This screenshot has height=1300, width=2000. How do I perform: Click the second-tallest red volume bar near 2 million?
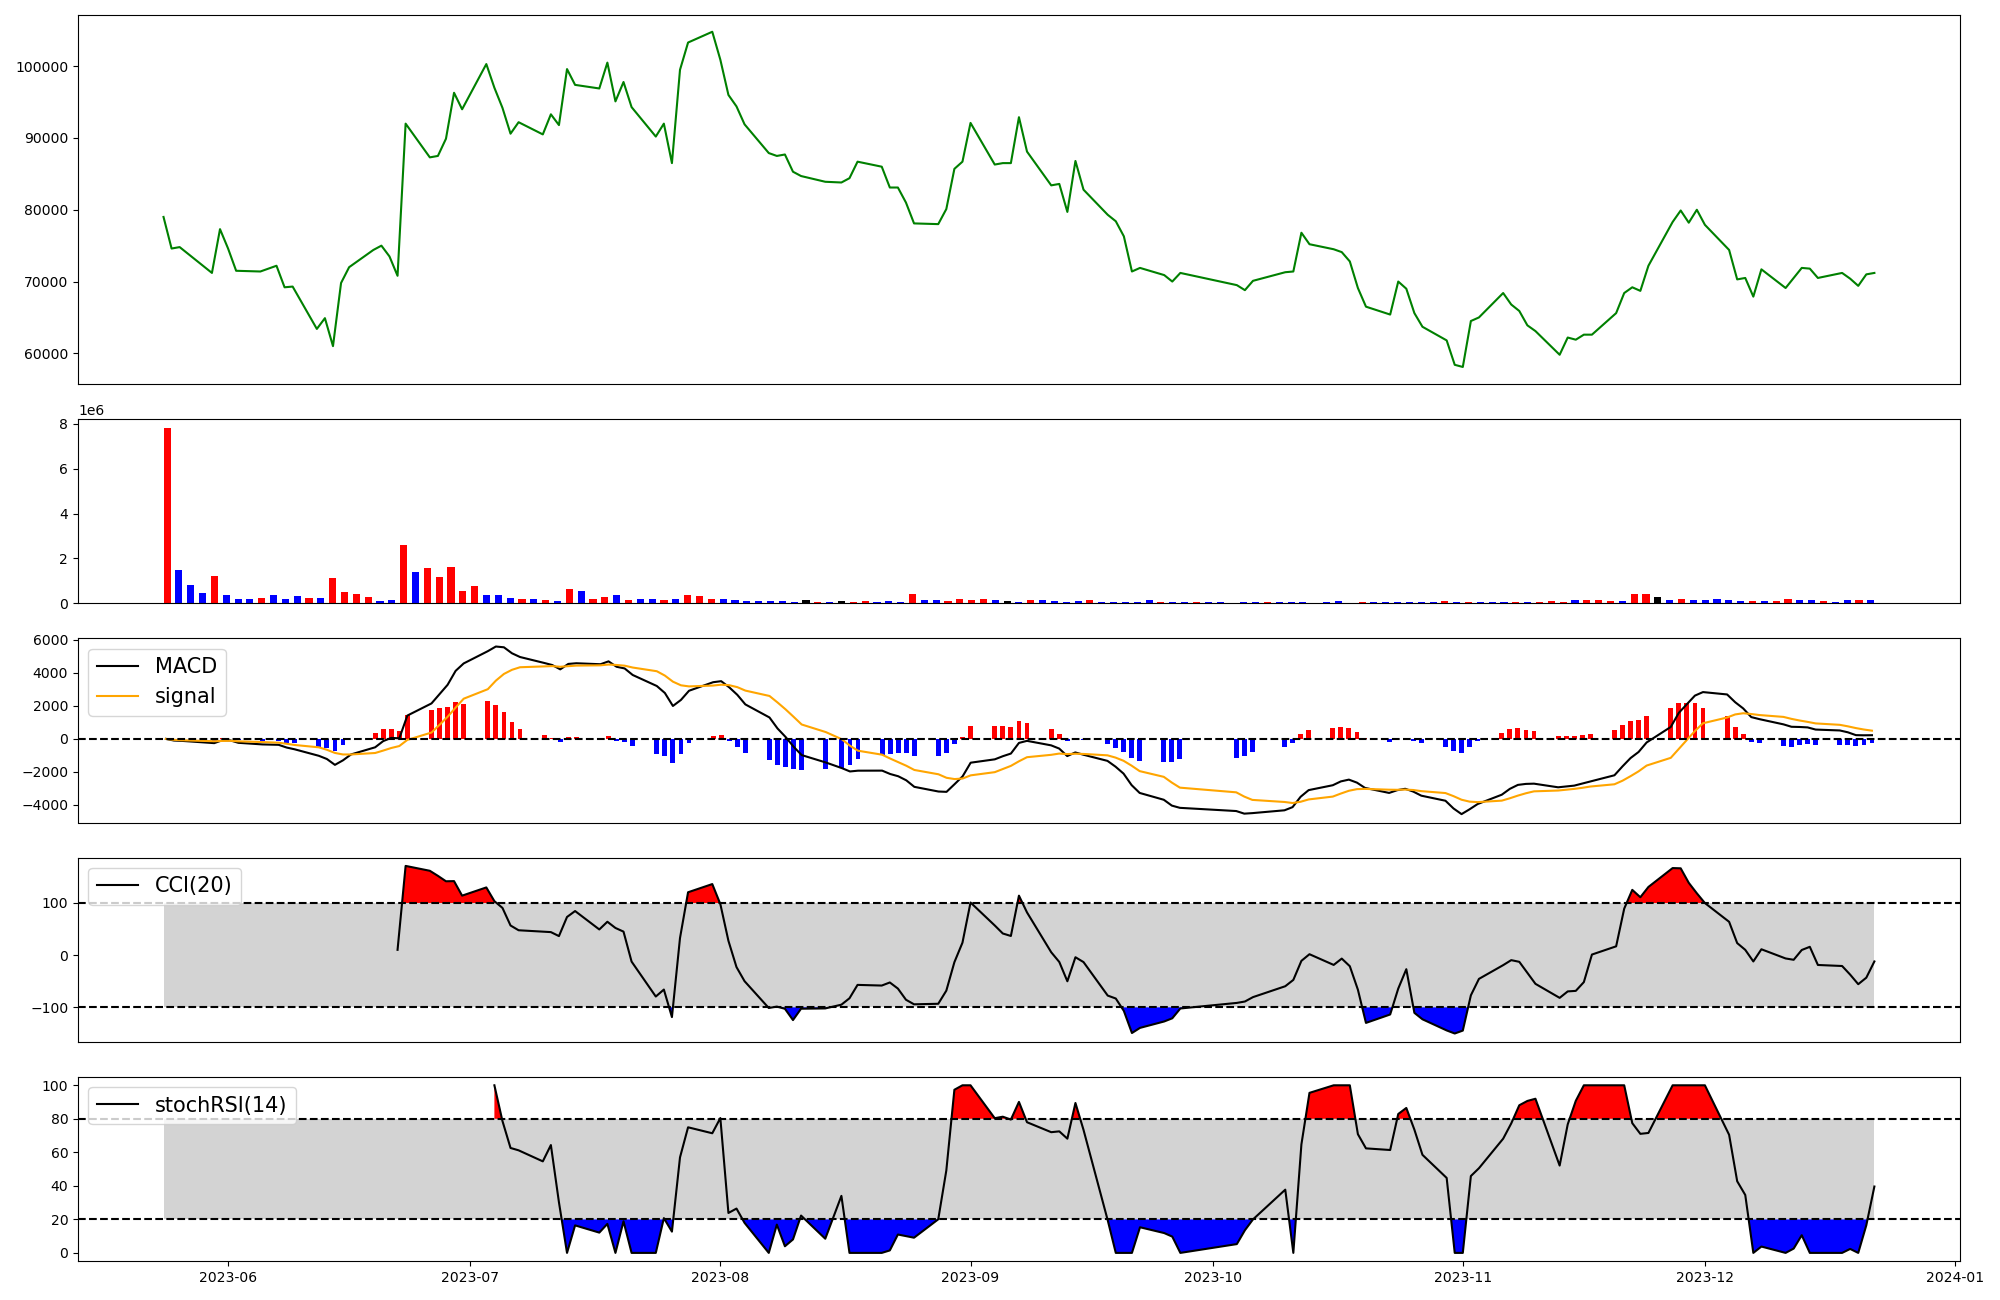403,574
